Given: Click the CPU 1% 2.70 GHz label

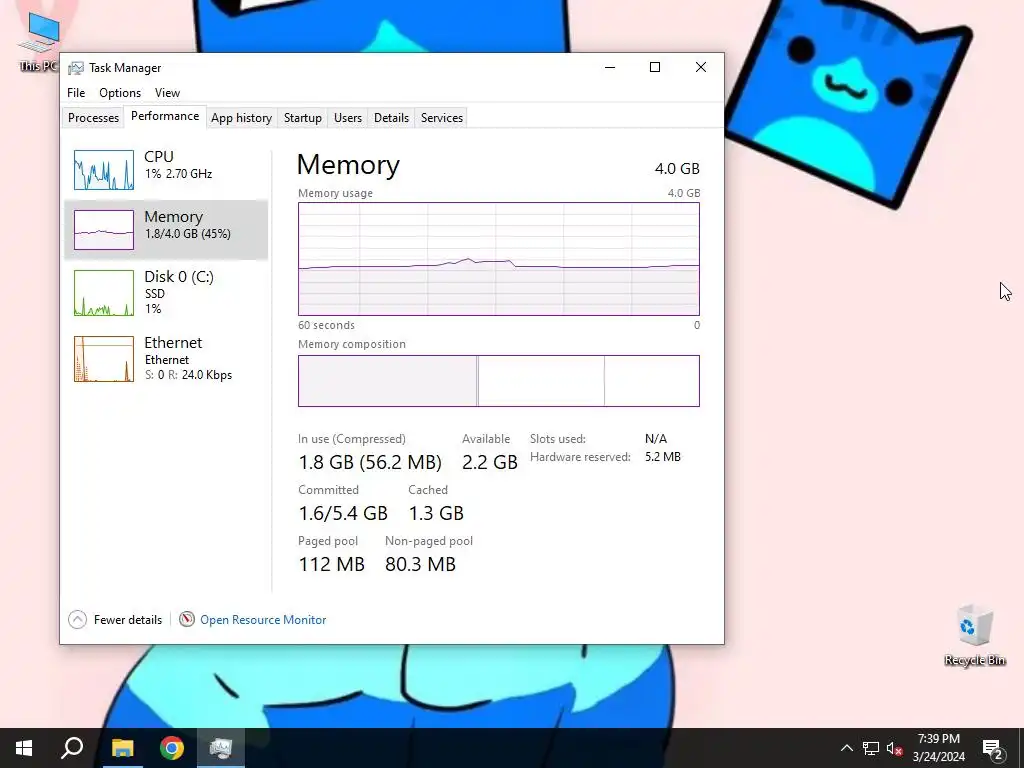Looking at the screenshot, I should tap(178, 174).
